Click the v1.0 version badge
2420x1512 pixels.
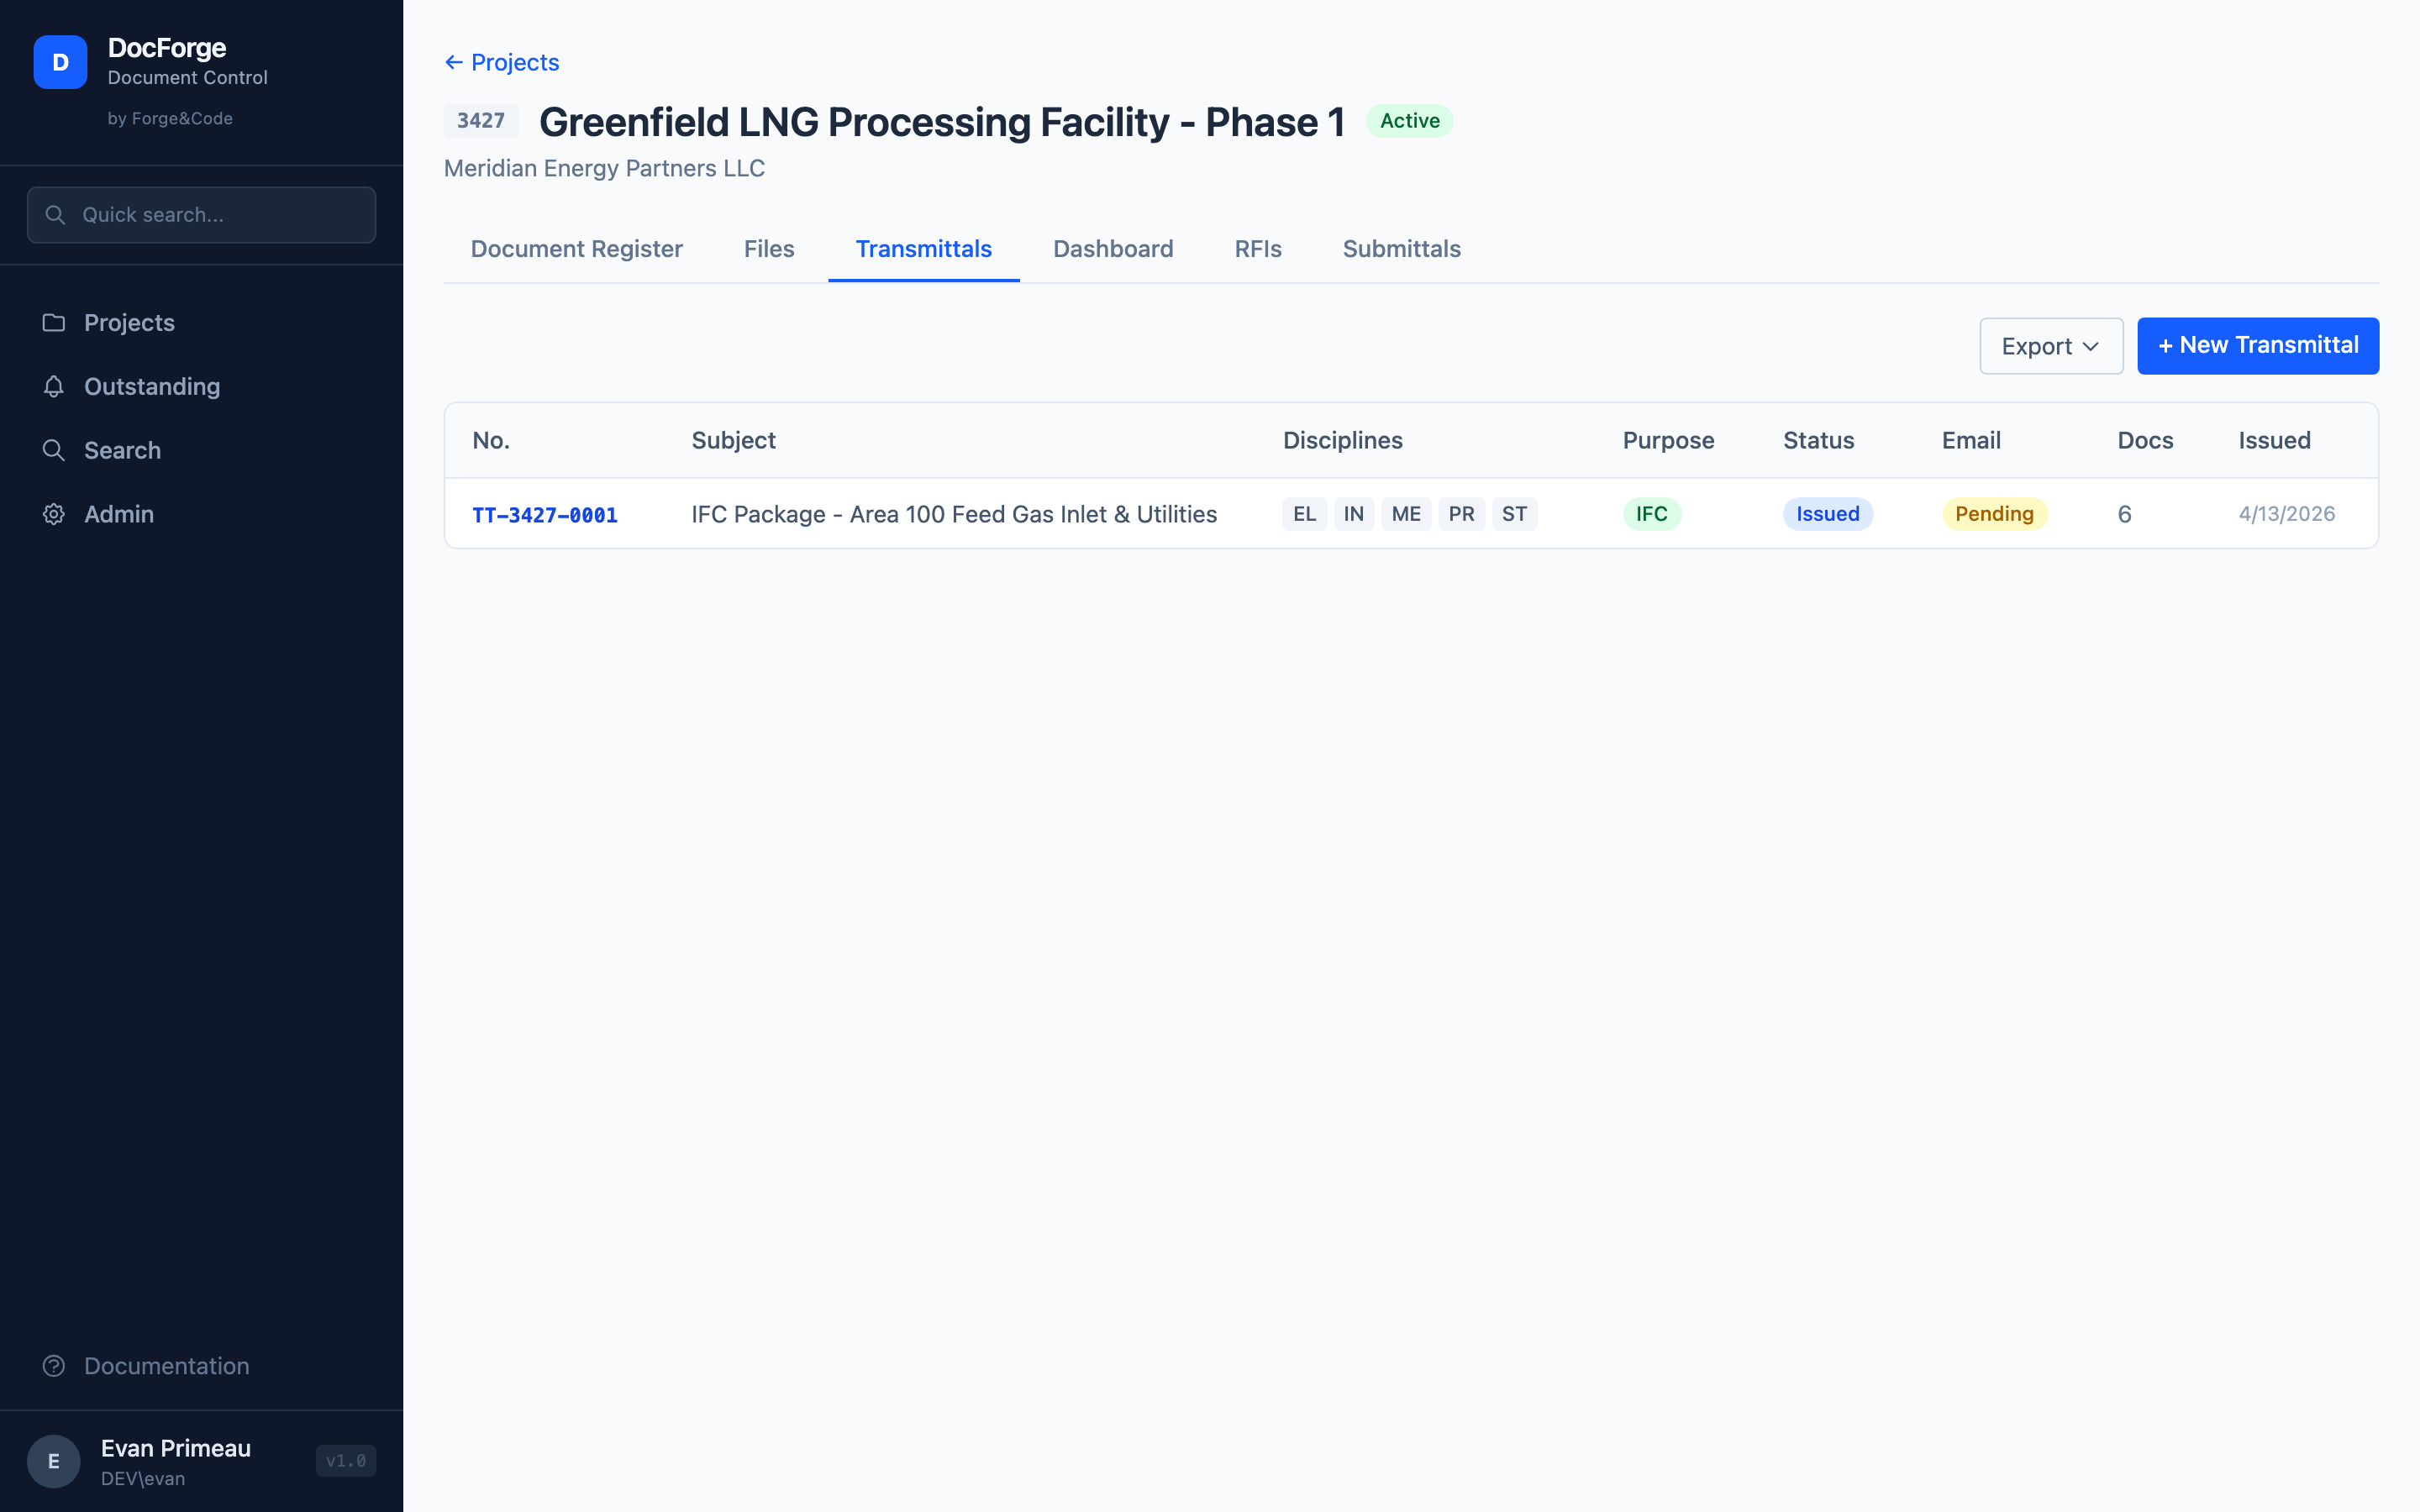click(x=346, y=1461)
